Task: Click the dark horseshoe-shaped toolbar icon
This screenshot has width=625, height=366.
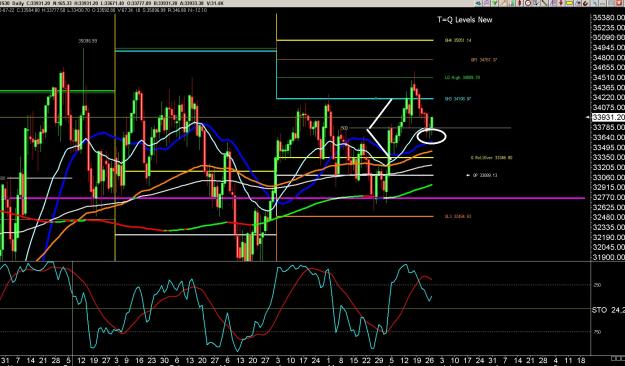Action: coord(585,3)
